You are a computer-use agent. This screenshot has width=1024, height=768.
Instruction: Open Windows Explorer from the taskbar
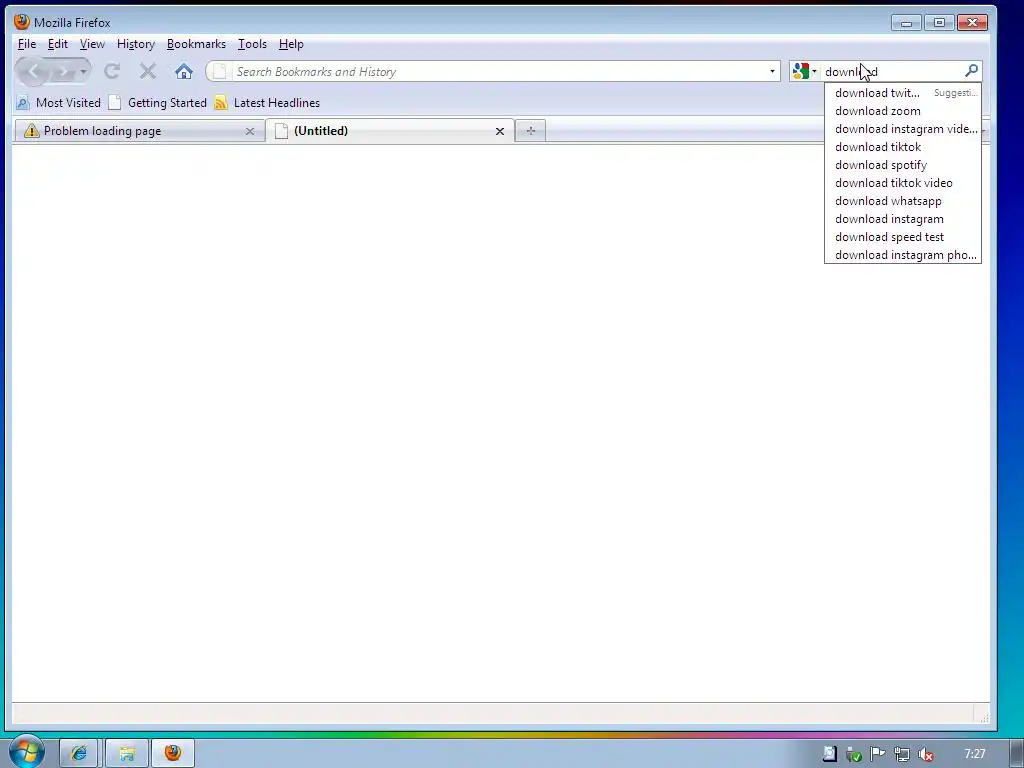coord(127,754)
